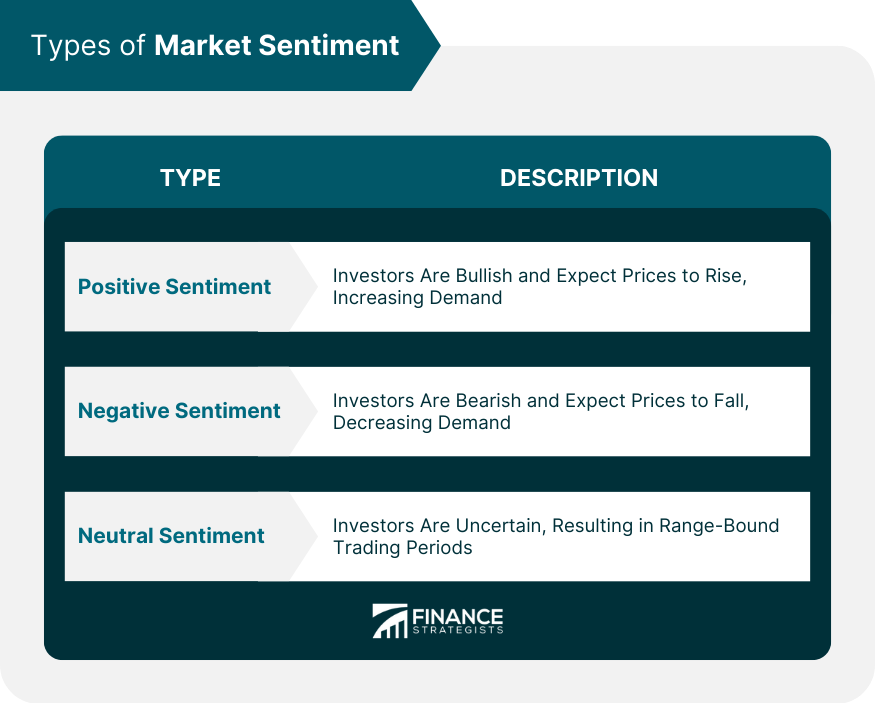875x703 pixels.
Task: Click the word "Bearish" in the description
Action: coord(492,400)
